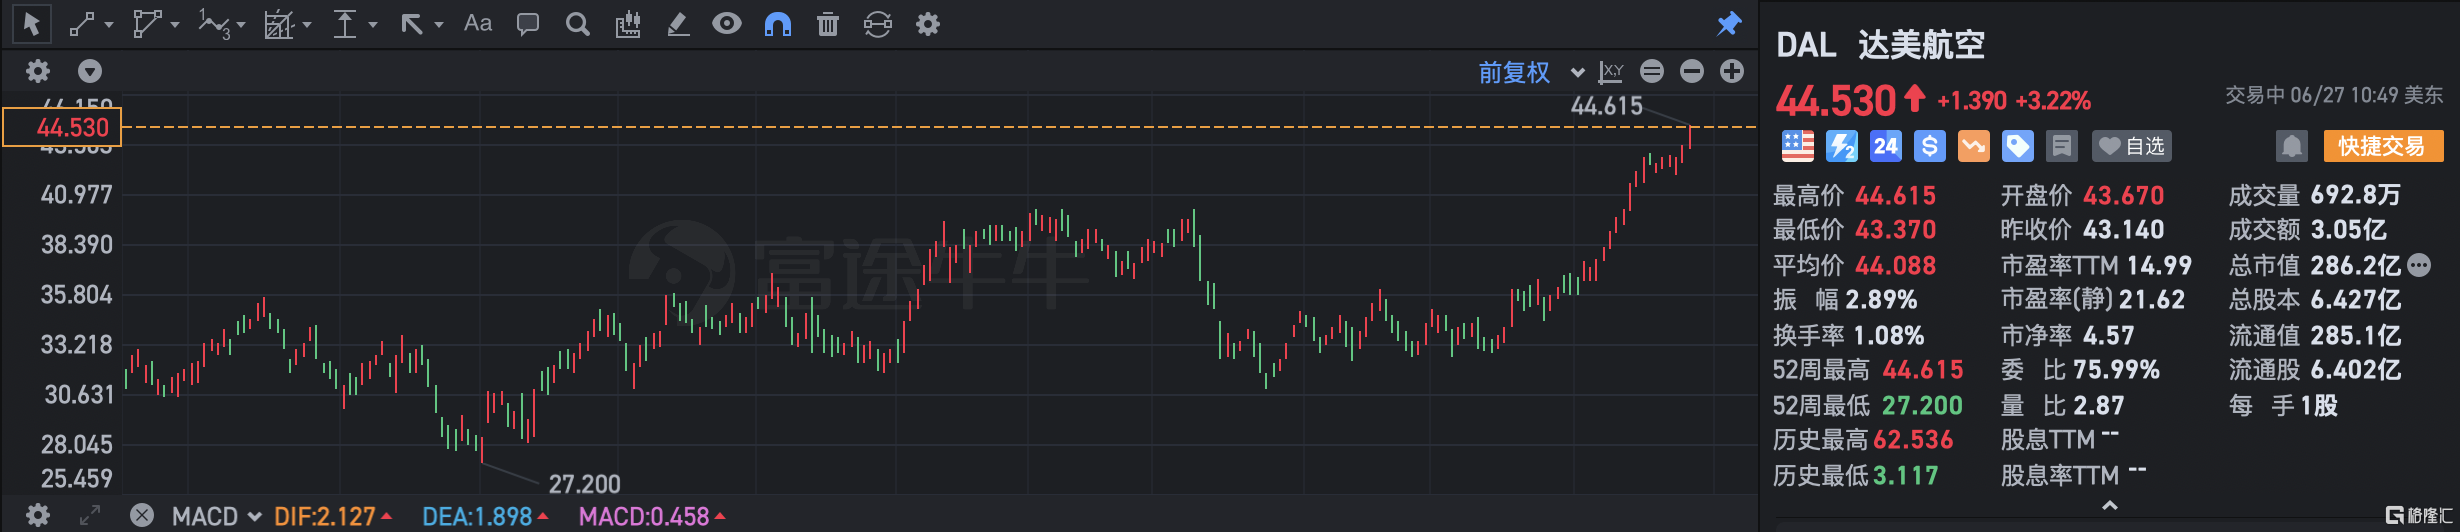Click the 换手率 1.08% value
The image size is (2460, 532).
(x=1889, y=335)
